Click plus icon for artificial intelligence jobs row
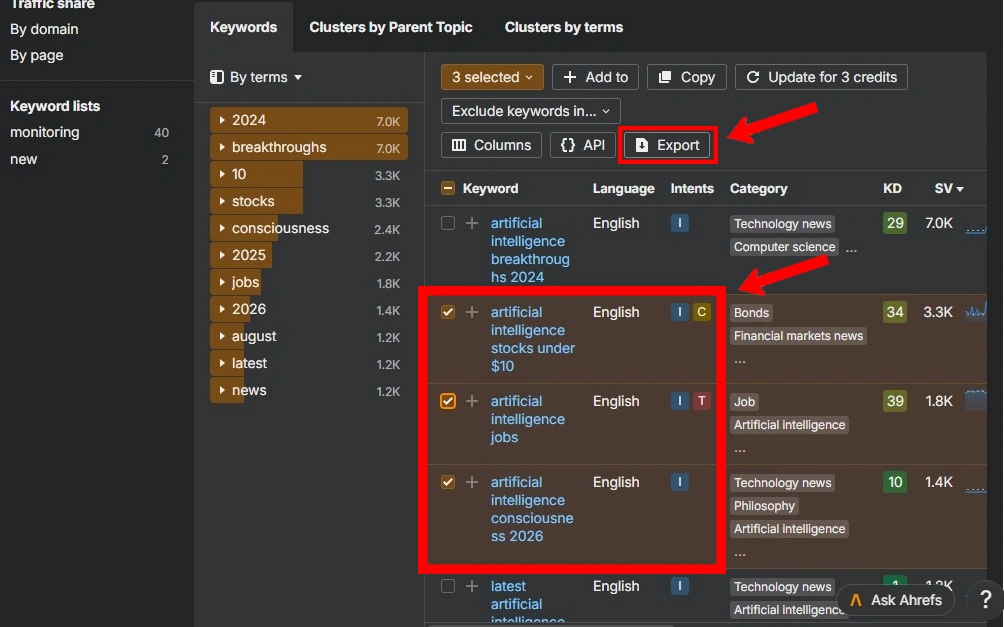Screen dimensions: 1004x627 [x=472, y=401]
